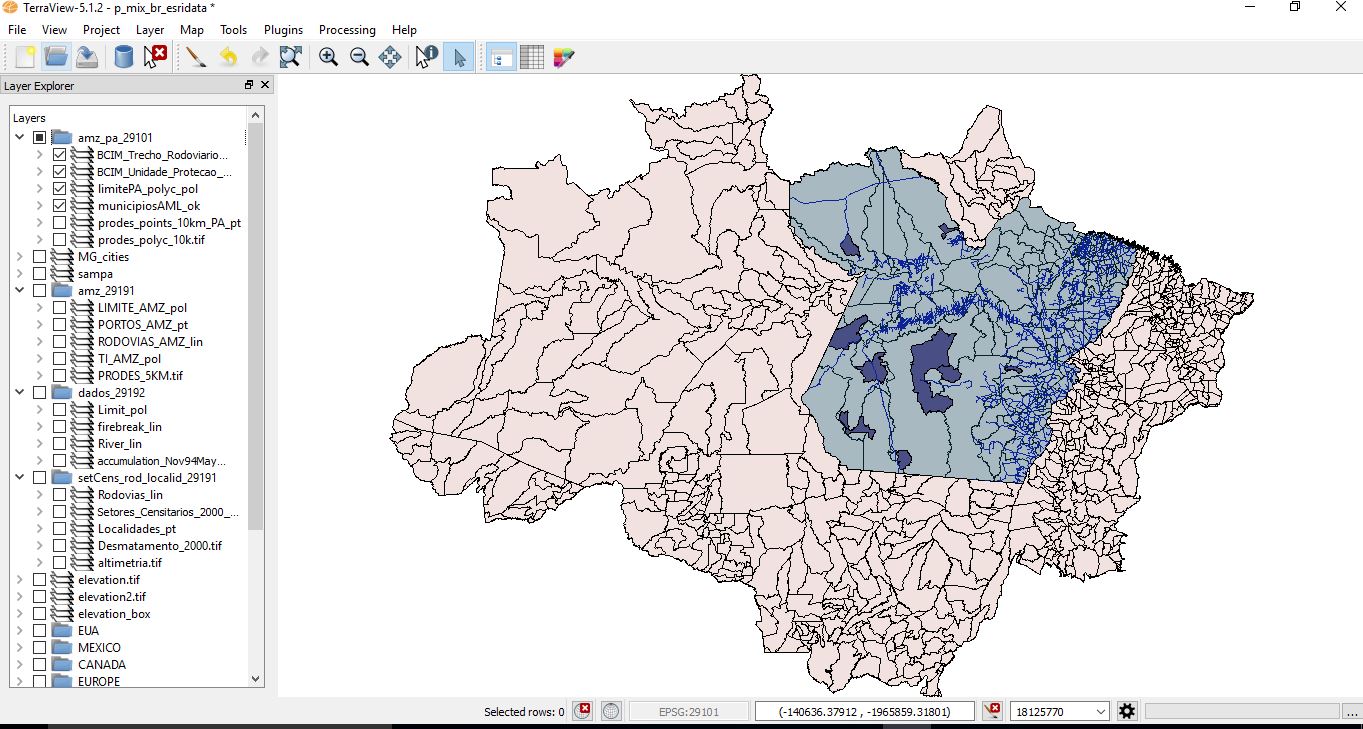Screen dimensions: 1363x729
Task: Open the map scale dropdown
Action: [x=1101, y=711]
